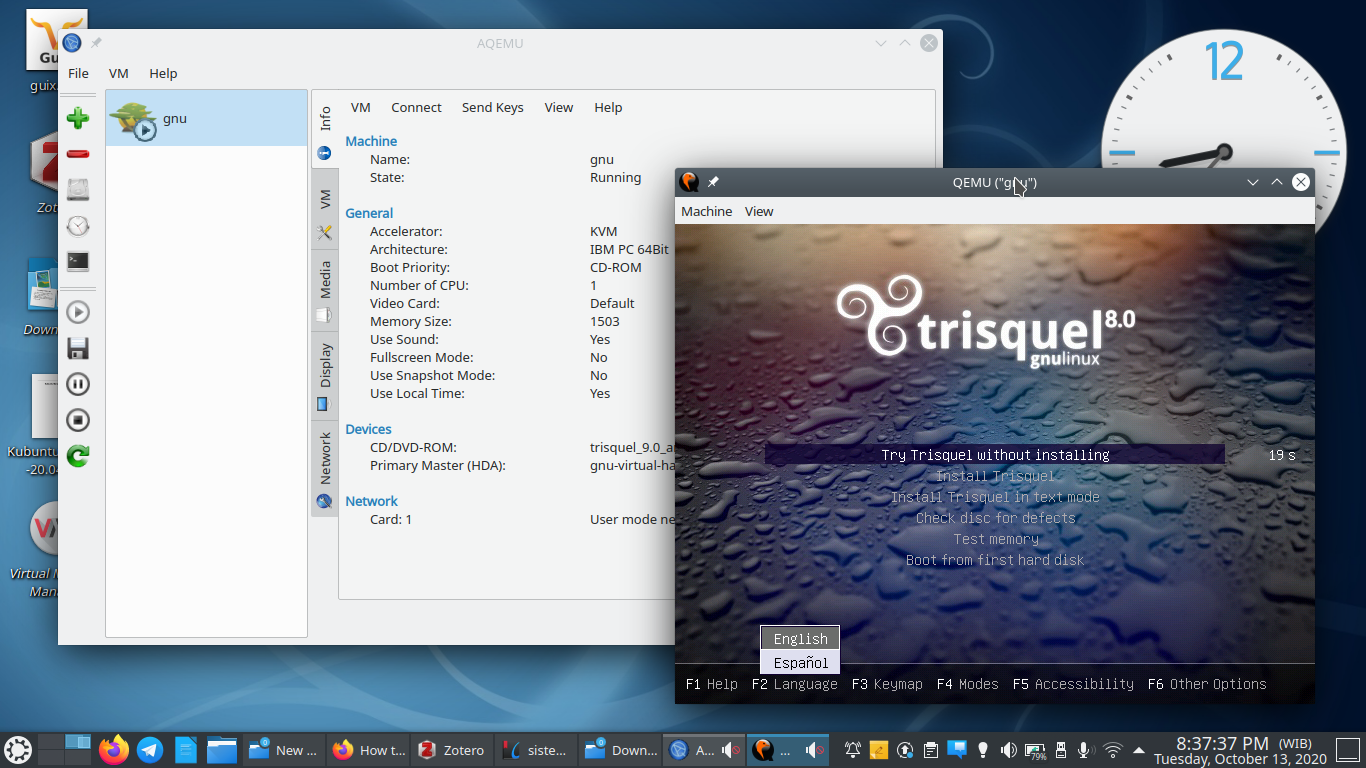1366x768 pixels.
Task: Launch Firefox from the taskbar
Action: click(114, 749)
